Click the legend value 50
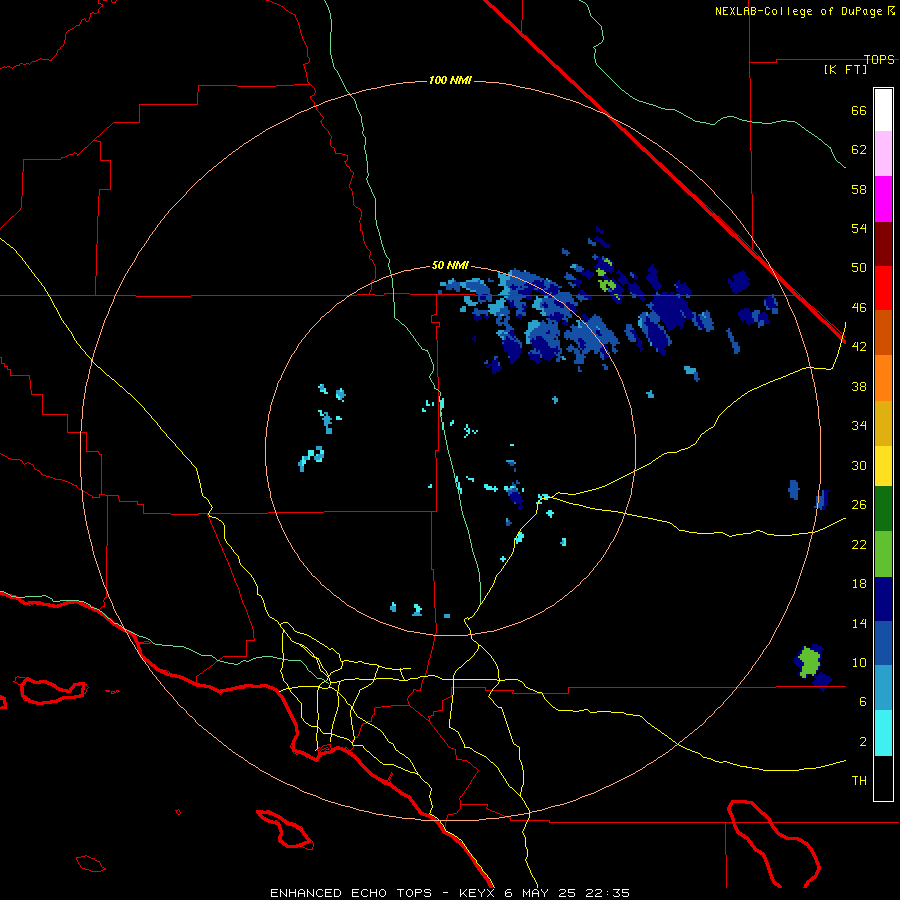This screenshot has height=900, width=900. 859,268
